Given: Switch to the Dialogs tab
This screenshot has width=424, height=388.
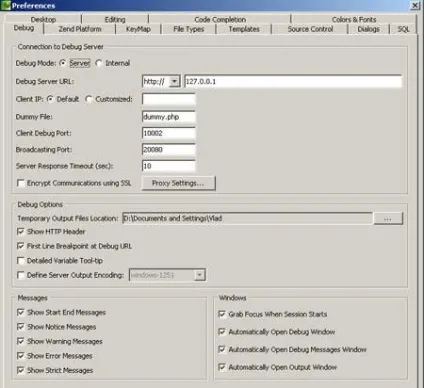Looking at the screenshot, I should pos(368,29).
